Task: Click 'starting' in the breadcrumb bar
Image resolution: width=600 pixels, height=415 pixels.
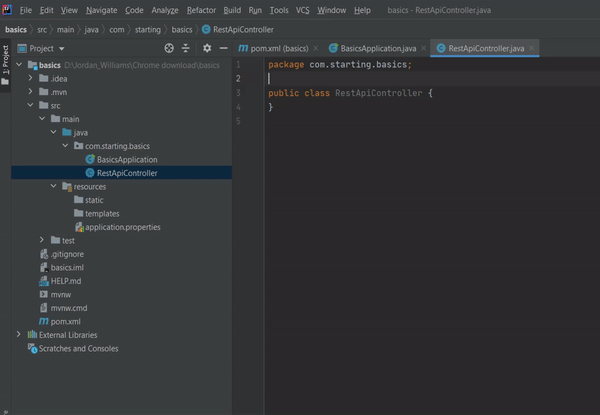Action: pyautogui.click(x=148, y=30)
